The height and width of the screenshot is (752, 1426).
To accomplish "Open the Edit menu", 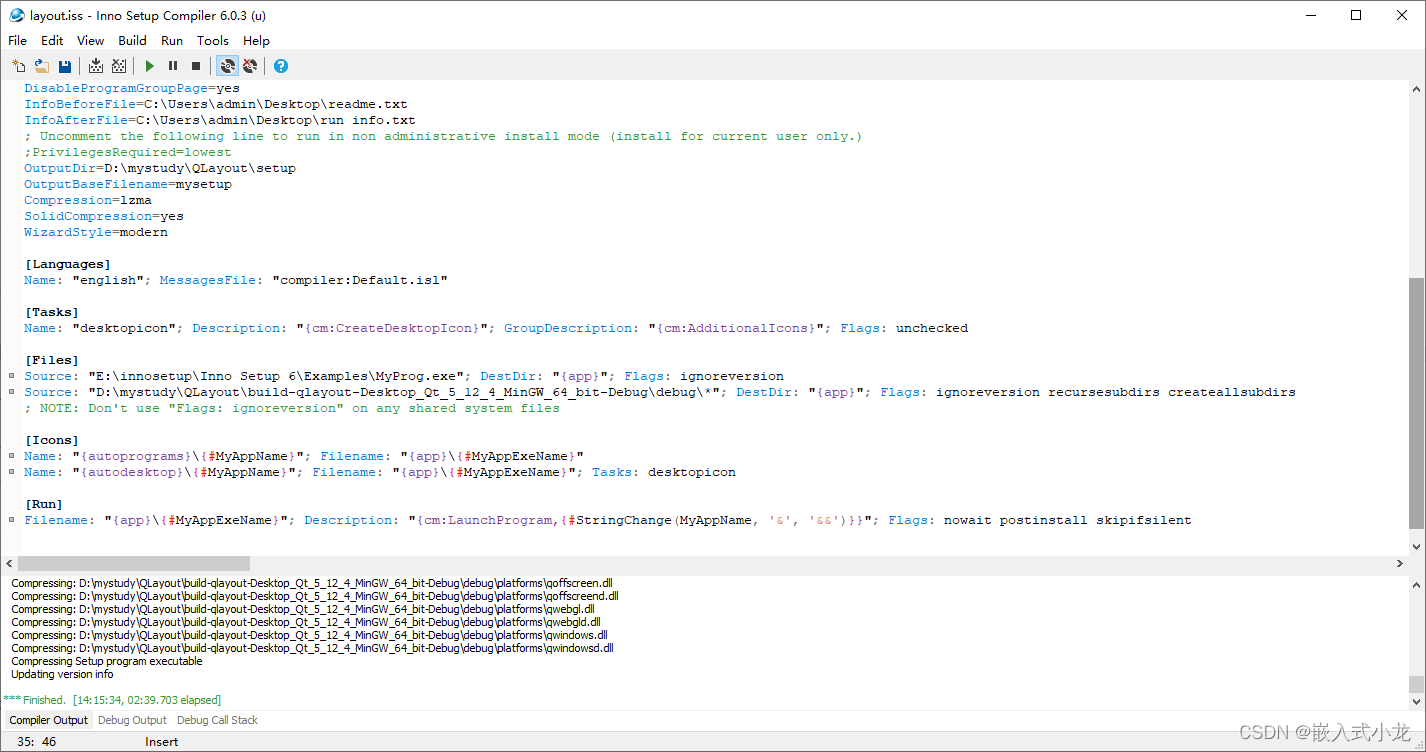I will pos(52,40).
